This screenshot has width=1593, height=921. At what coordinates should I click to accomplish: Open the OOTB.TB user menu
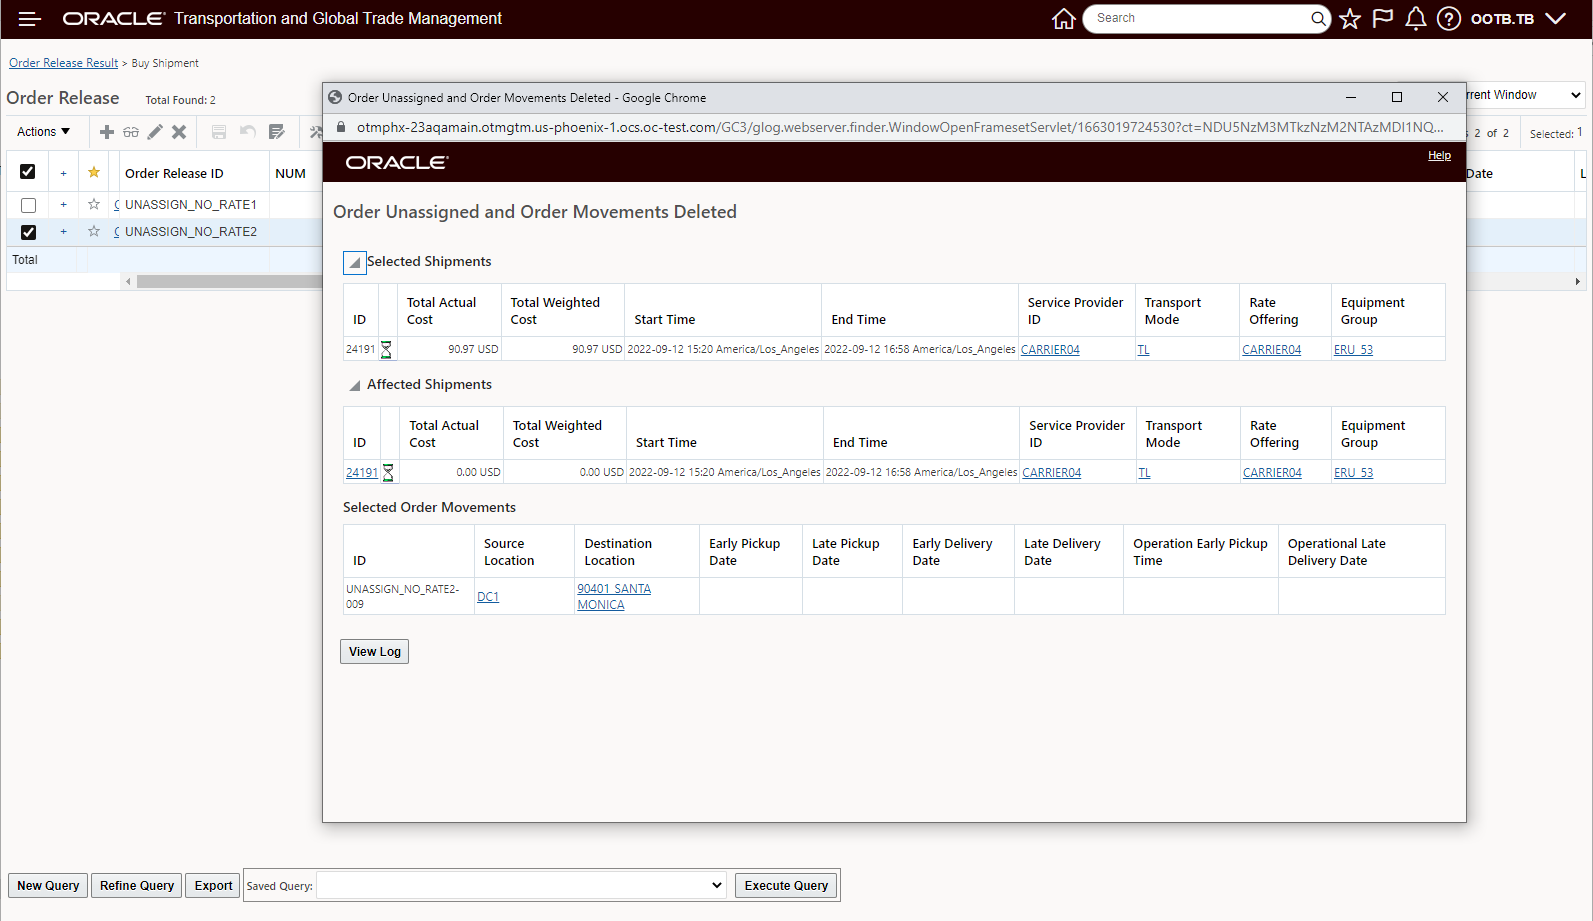click(x=1518, y=19)
